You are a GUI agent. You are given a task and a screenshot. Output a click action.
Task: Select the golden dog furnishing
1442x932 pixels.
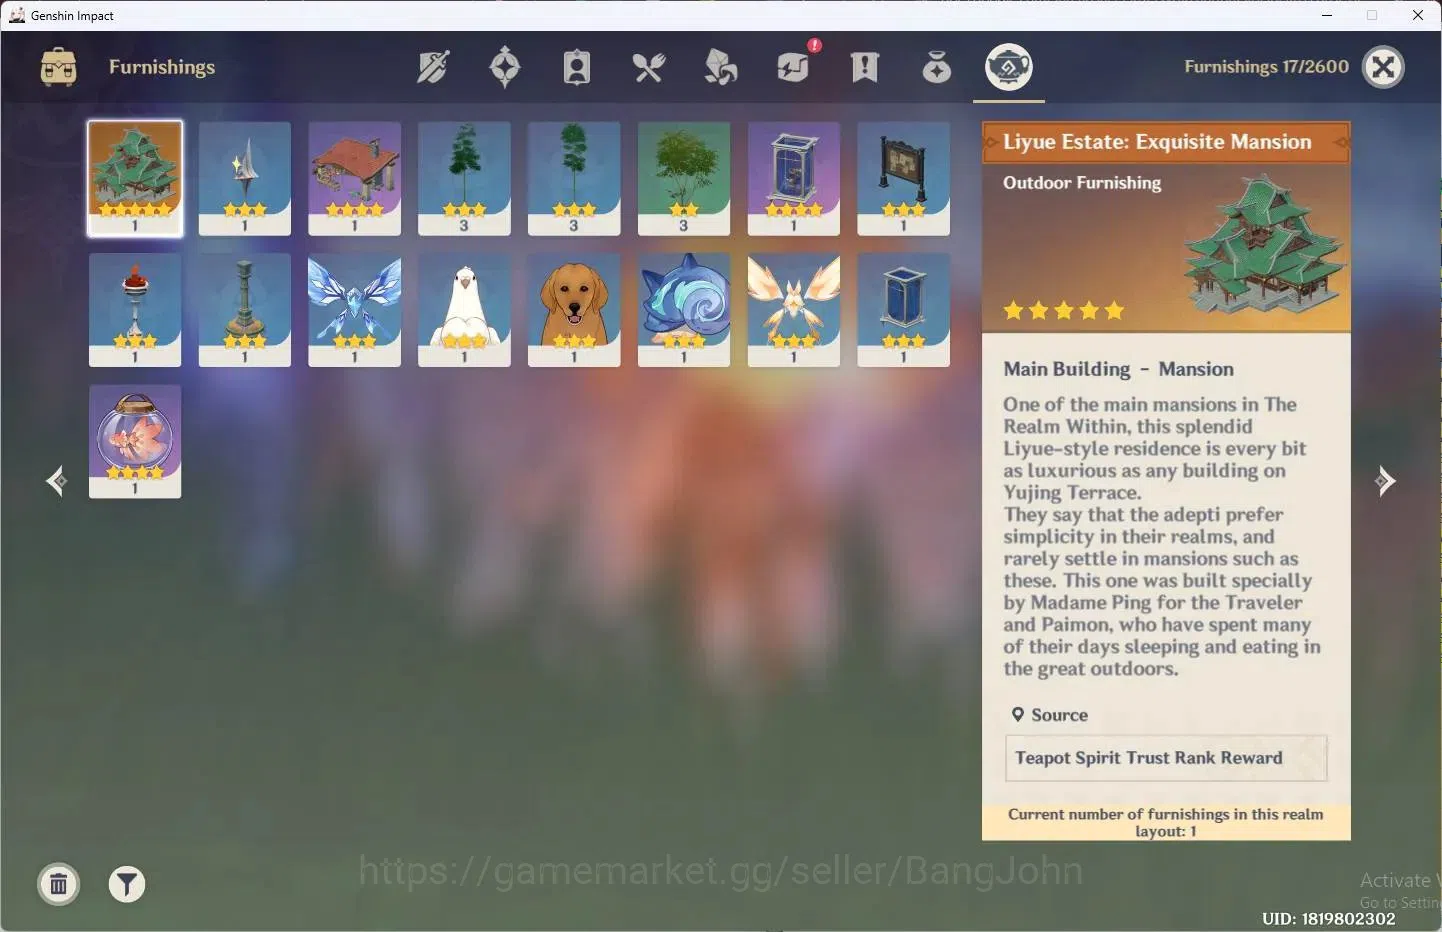(574, 309)
